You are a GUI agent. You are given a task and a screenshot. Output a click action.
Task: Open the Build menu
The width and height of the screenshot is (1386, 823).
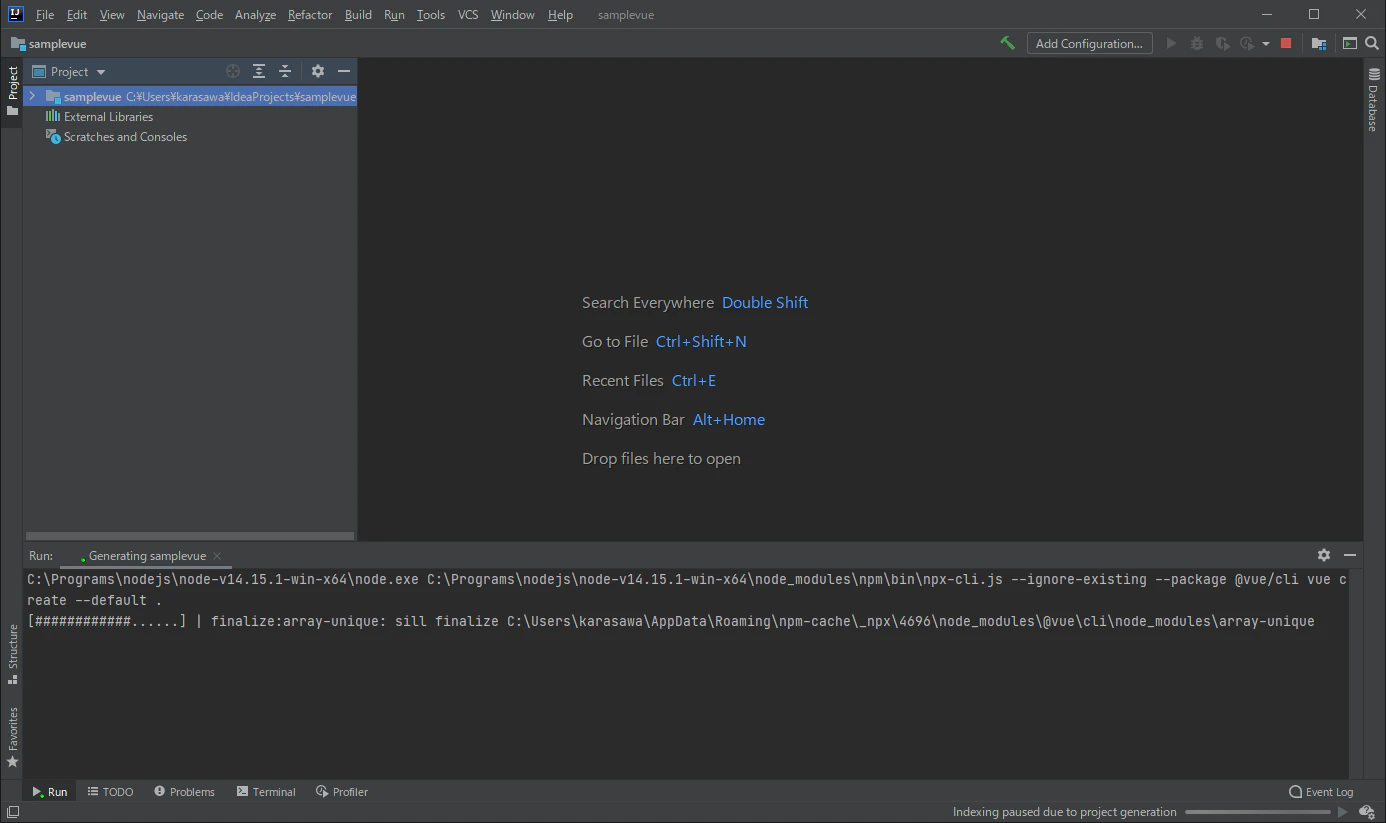pyautogui.click(x=358, y=14)
